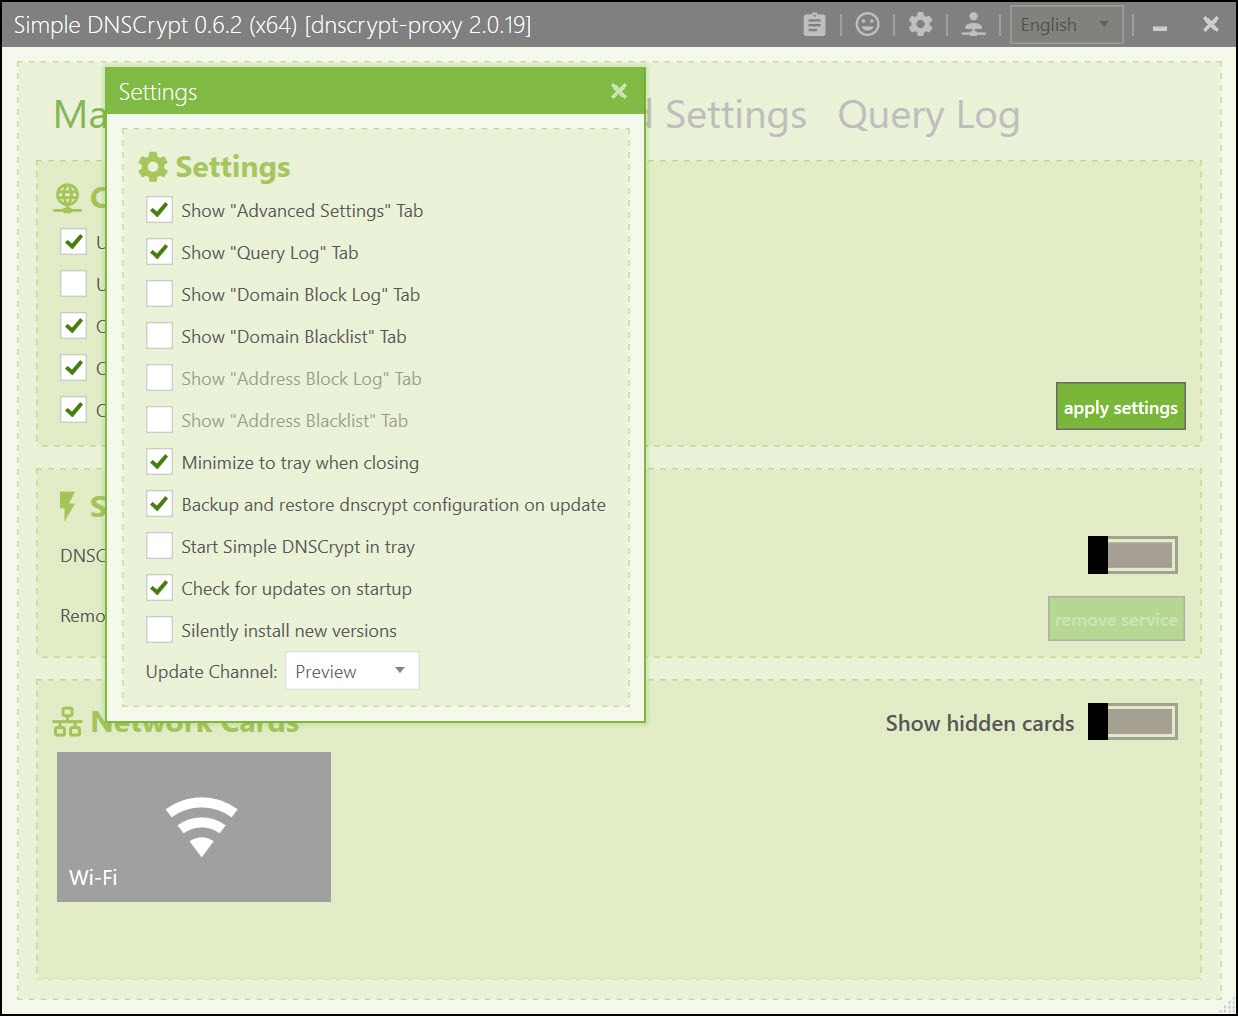Click the Wi-Fi network card
The image size is (1238, 1016).
click(x=194, y=826)
